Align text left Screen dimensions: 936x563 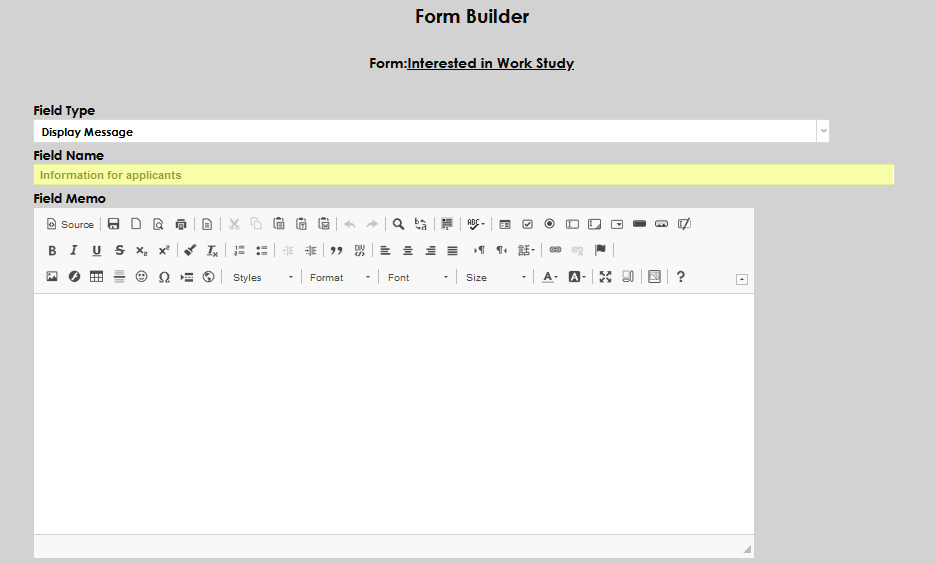(386, 251)
